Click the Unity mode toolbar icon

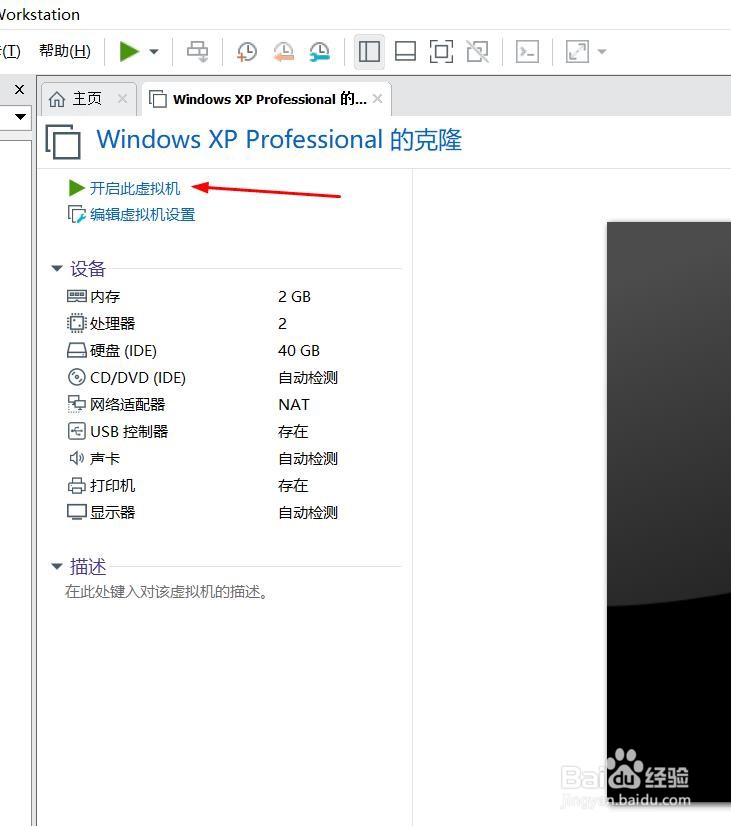[x=478, y=52]
